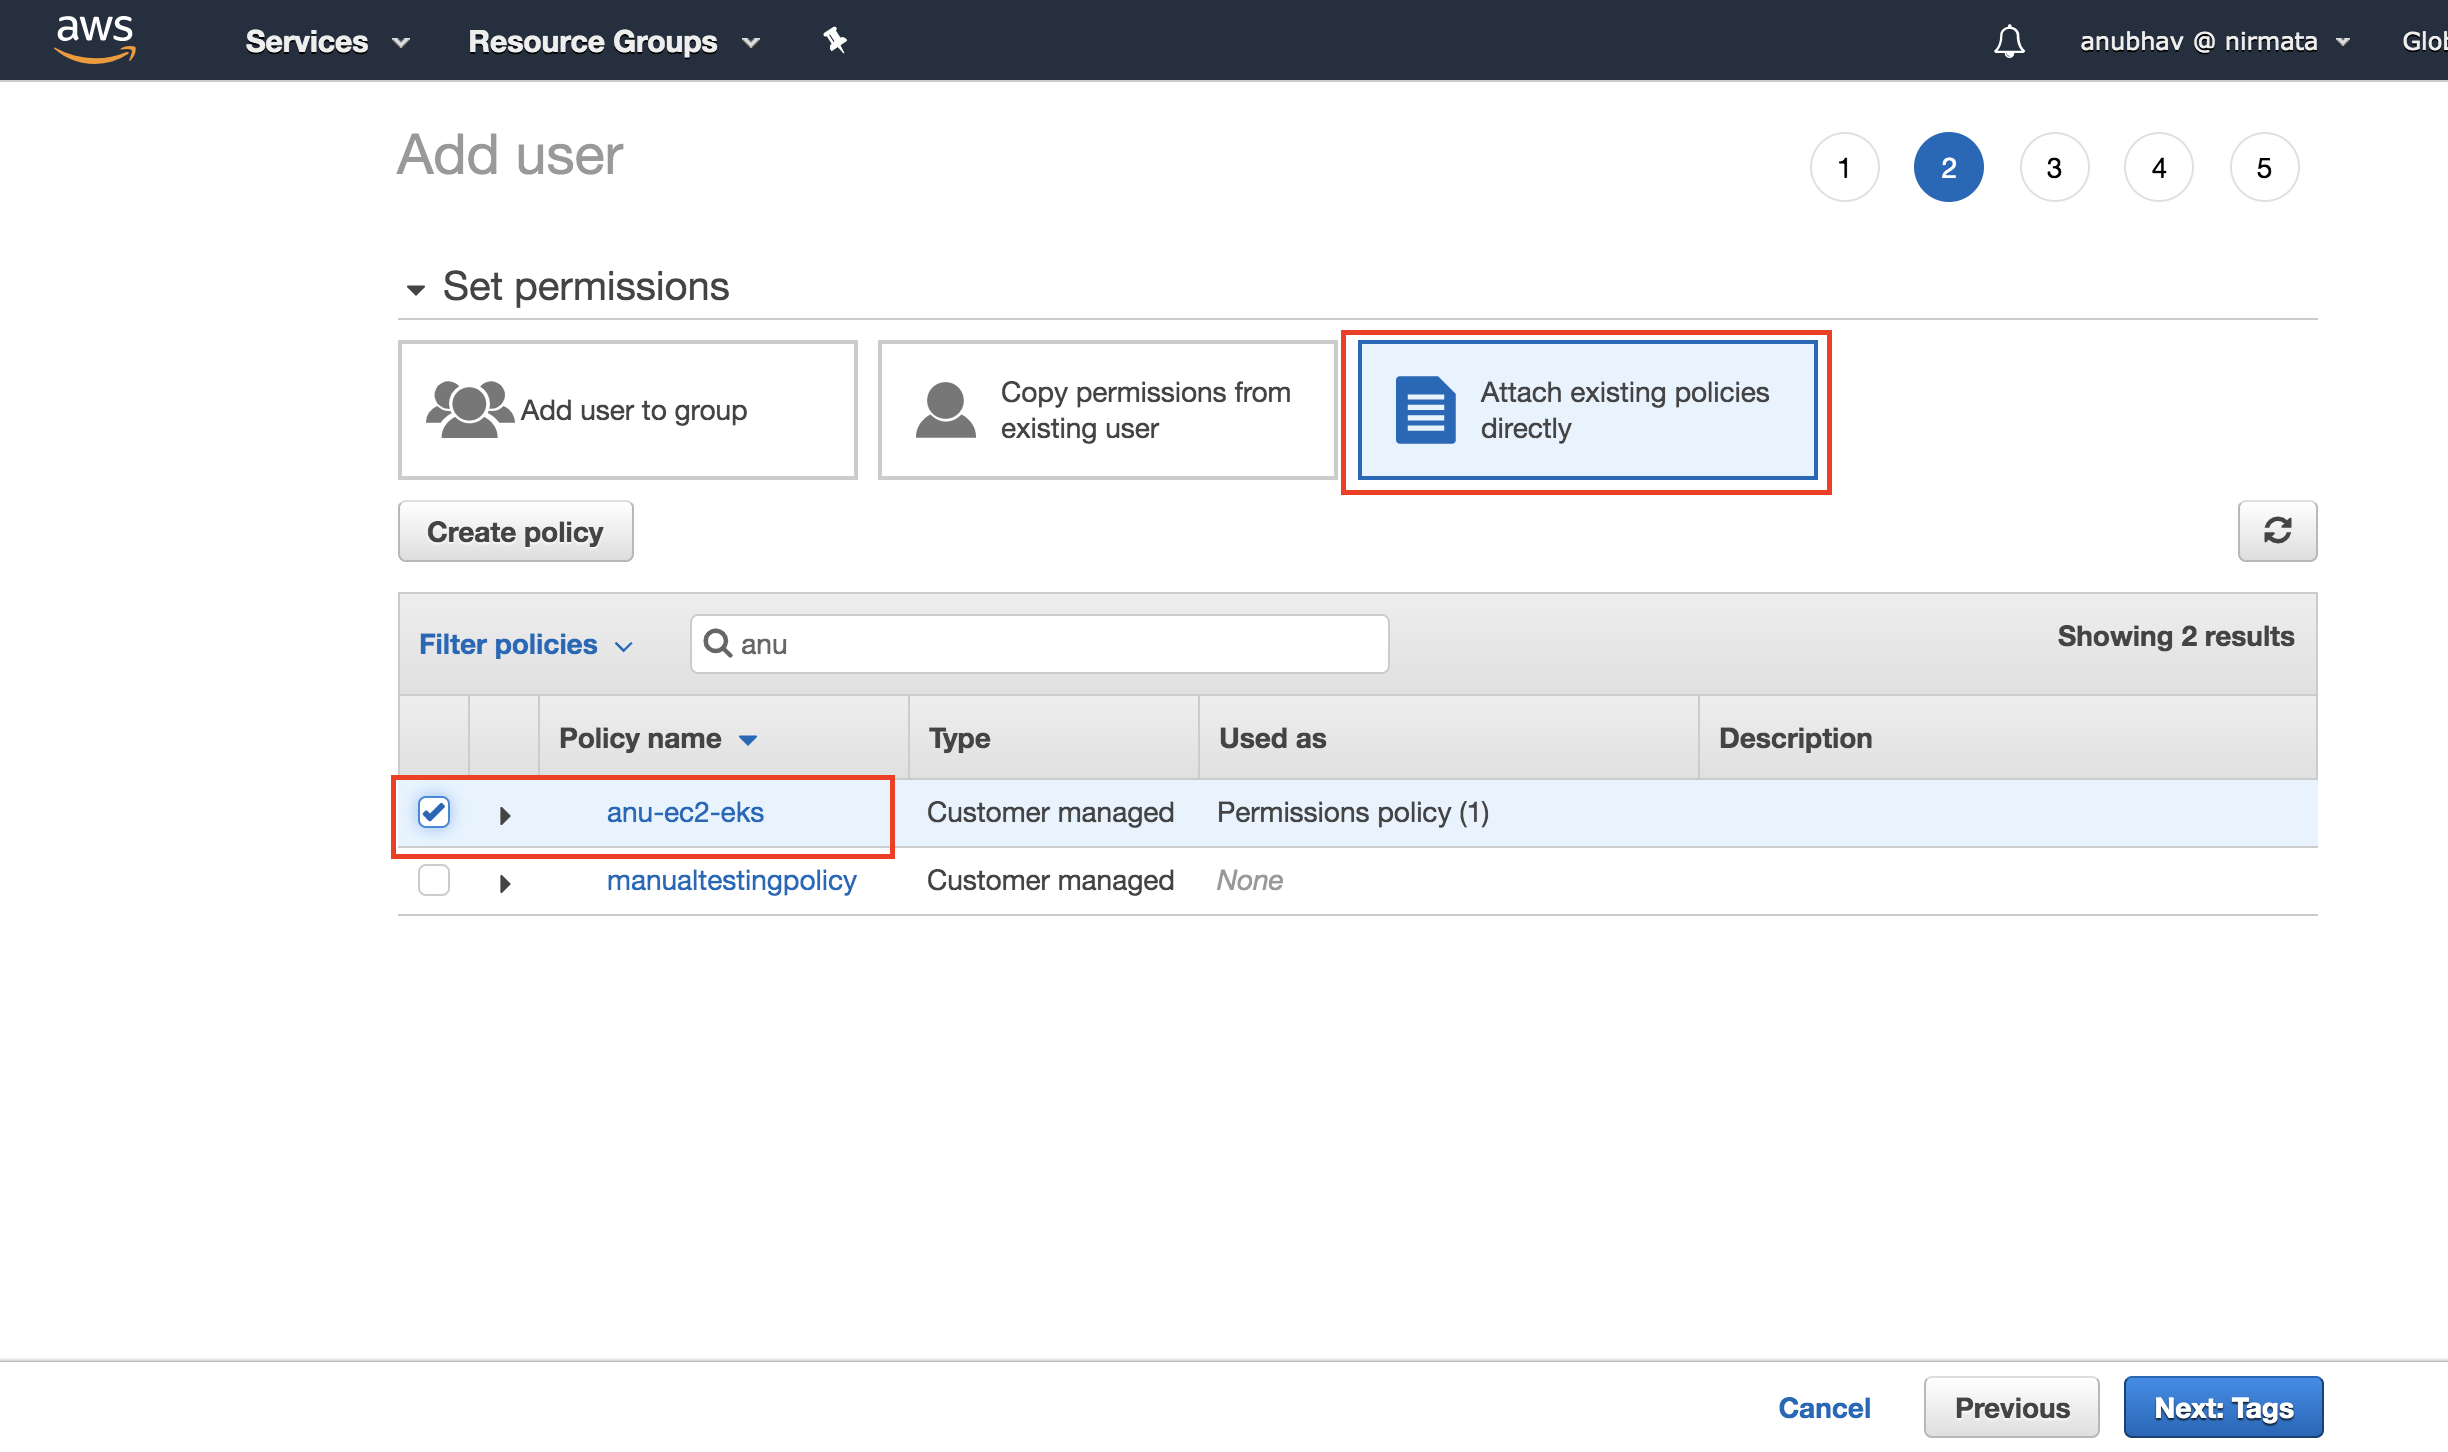This screenshot has height=1452, width=2448.
Task: Open the Services dropdown menu
Action: click(327, 41)
